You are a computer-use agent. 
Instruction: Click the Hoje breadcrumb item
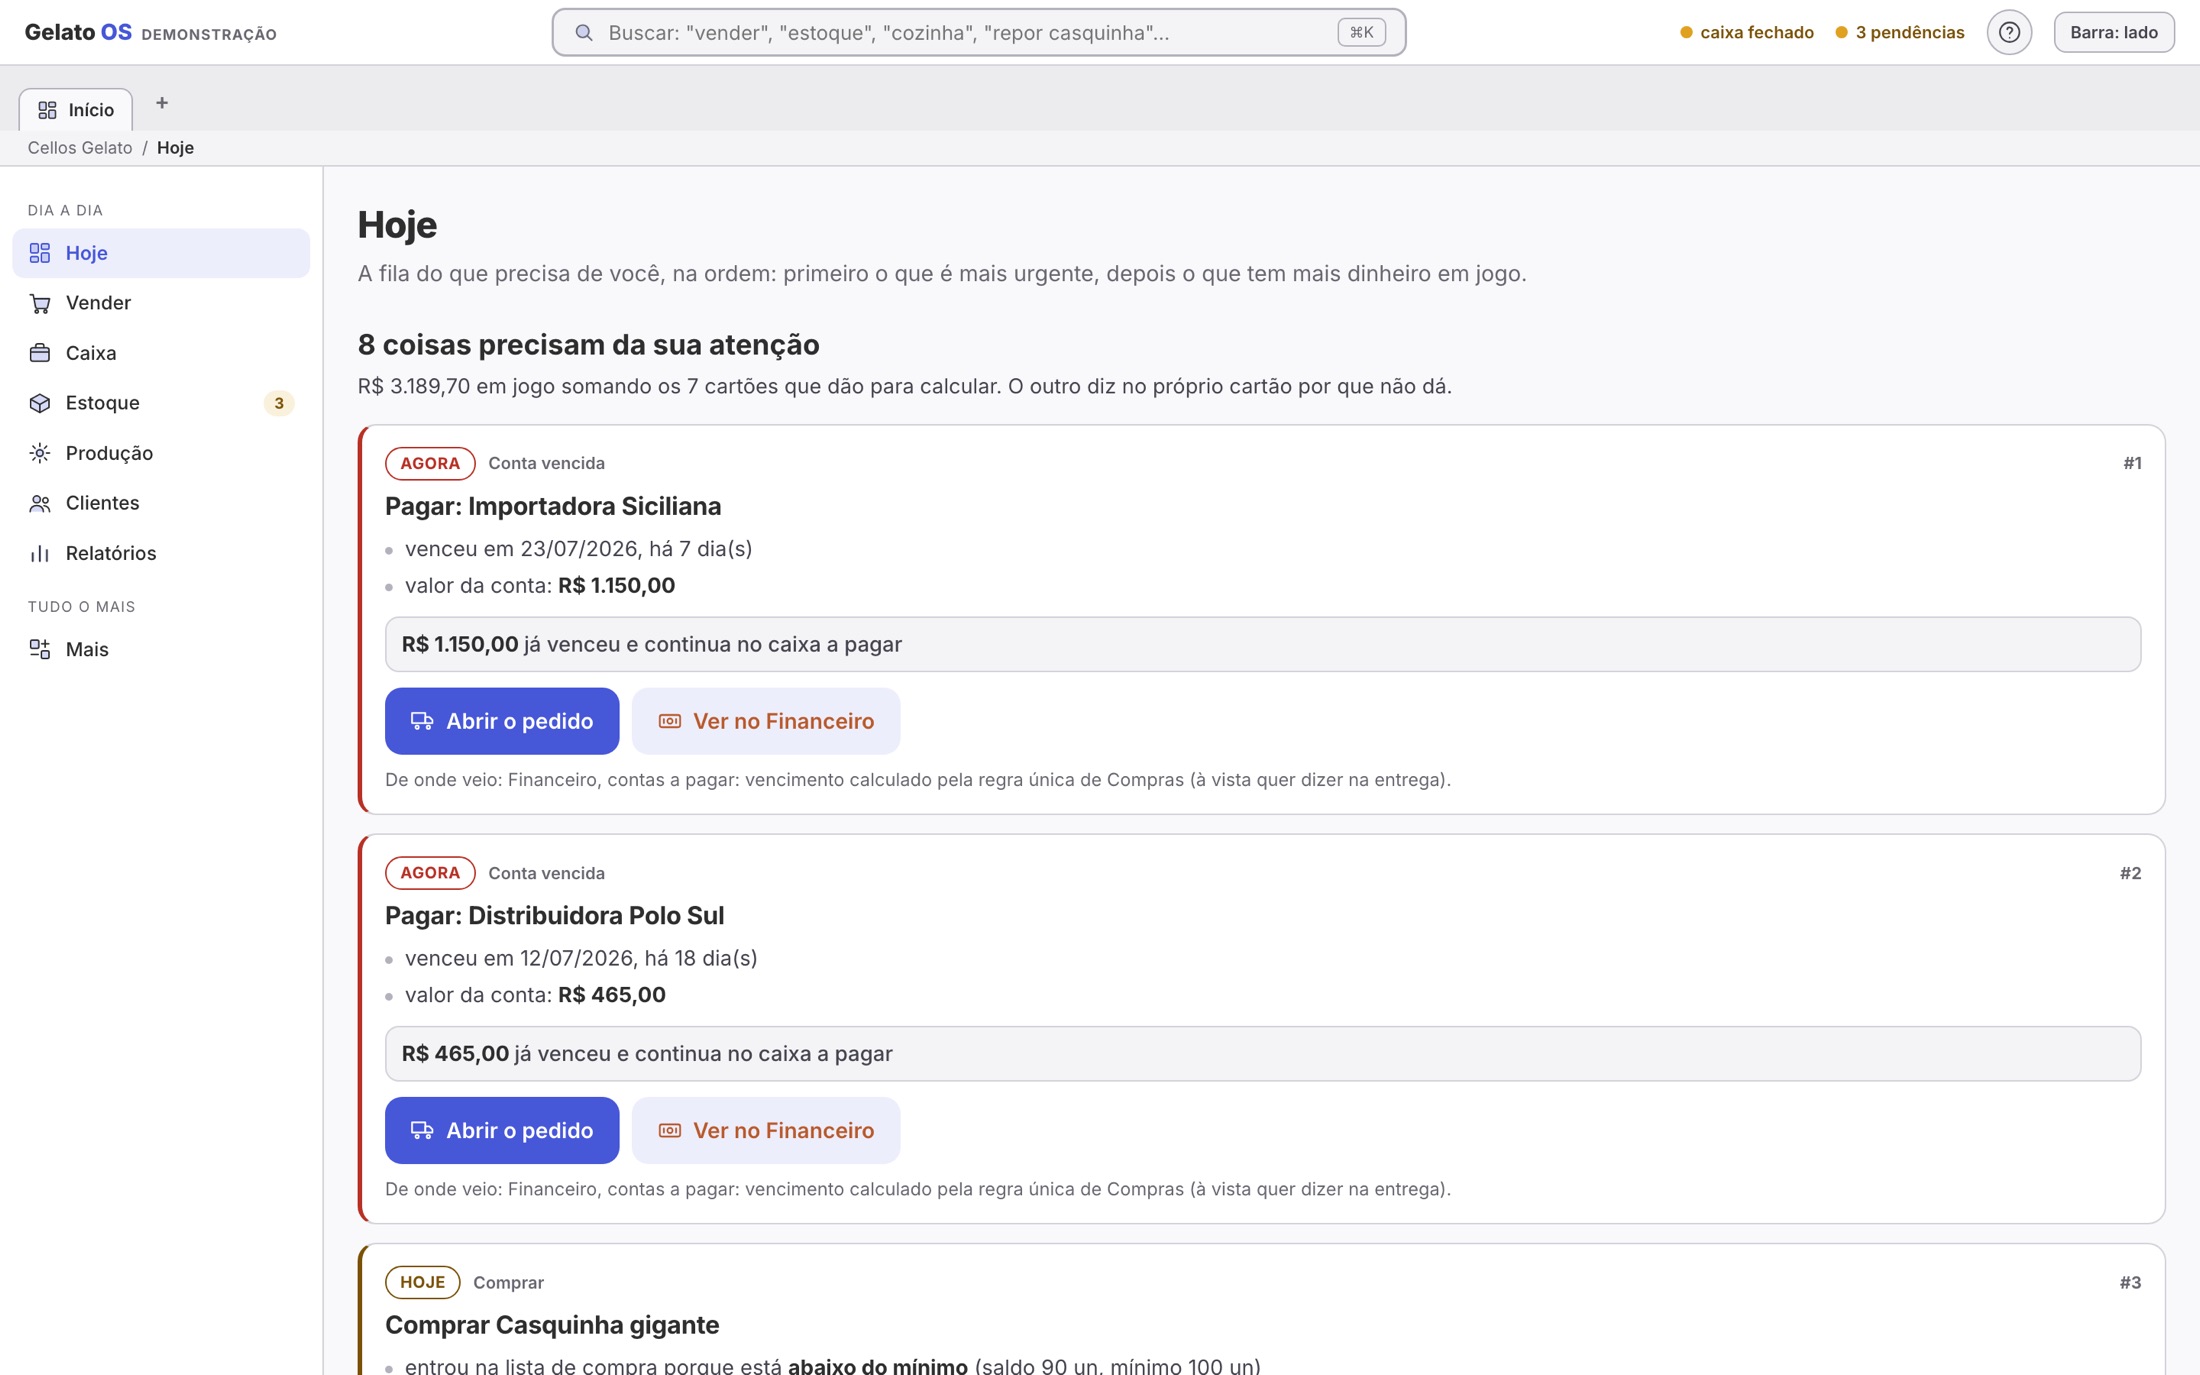[x=175, y=148]
